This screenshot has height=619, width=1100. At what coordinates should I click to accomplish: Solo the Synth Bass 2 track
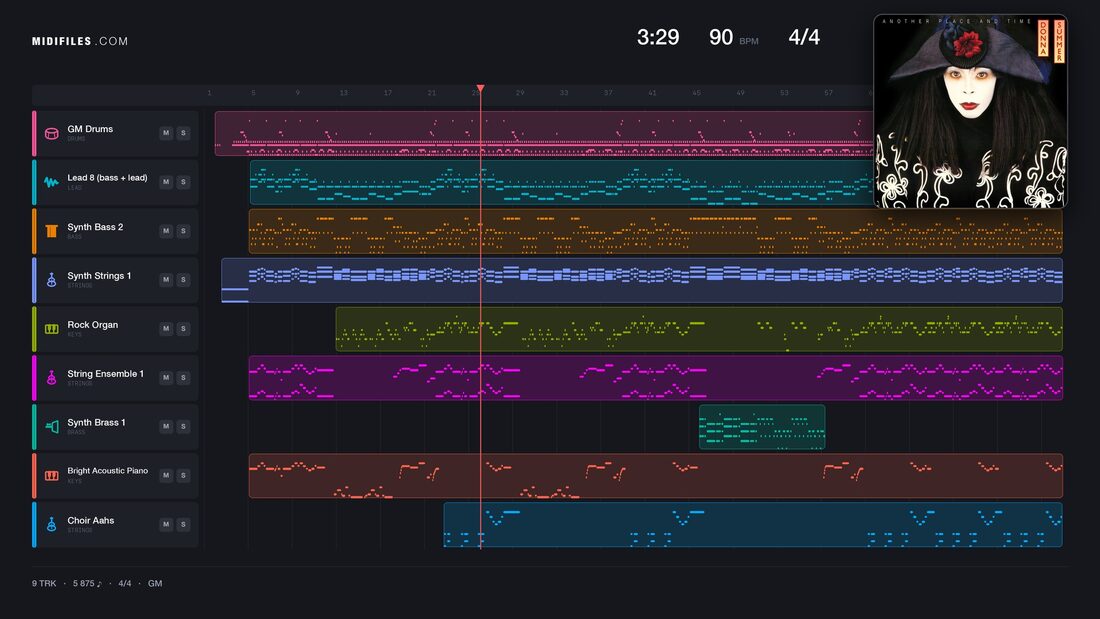pos(183,231)
